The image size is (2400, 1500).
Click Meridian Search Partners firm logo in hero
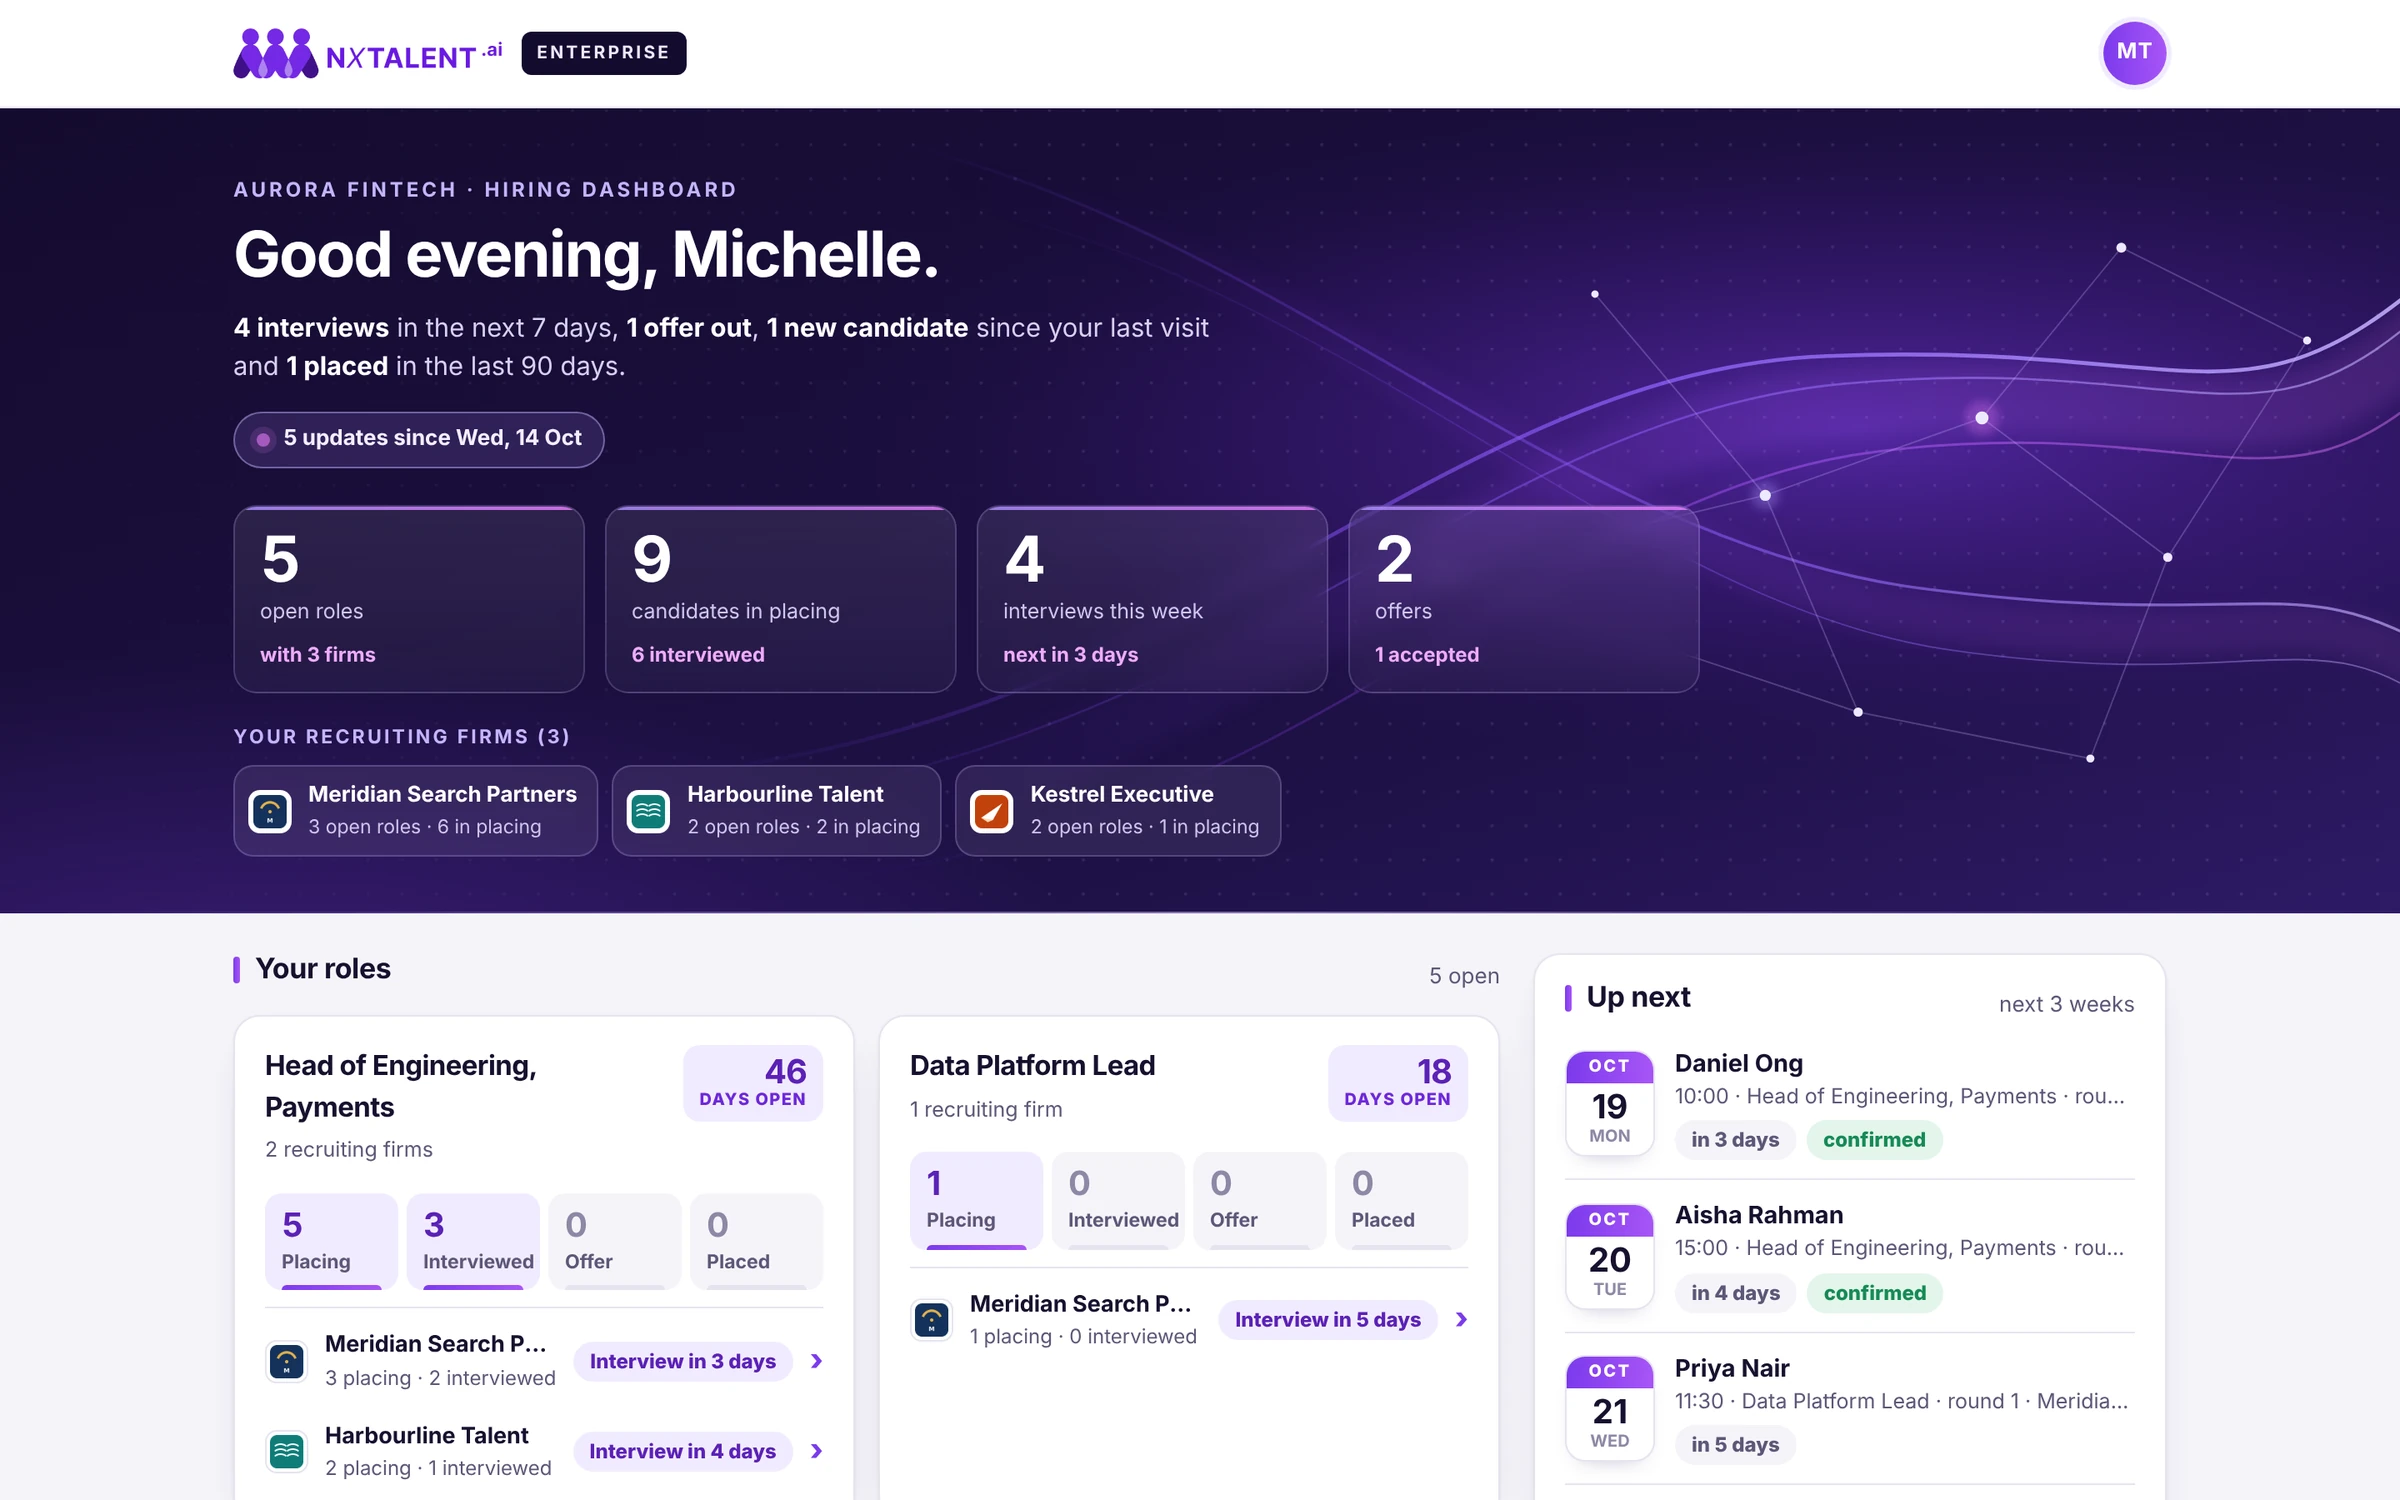point(270,811)
